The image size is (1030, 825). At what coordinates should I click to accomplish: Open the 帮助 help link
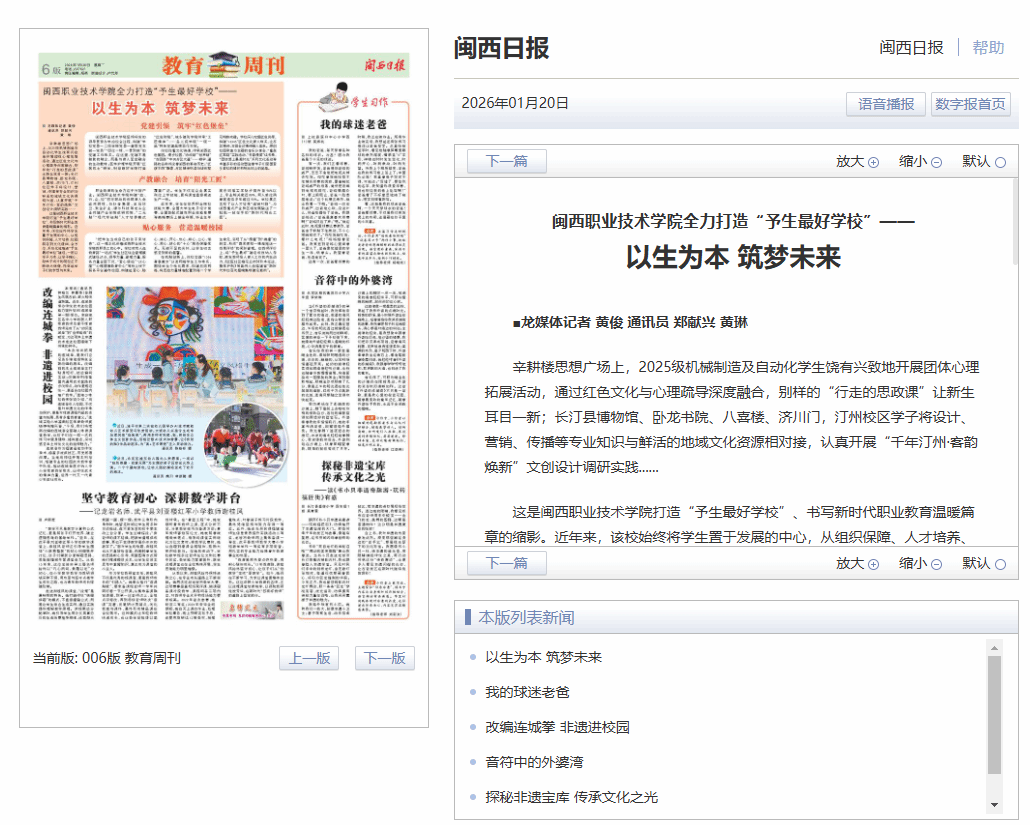988,47
